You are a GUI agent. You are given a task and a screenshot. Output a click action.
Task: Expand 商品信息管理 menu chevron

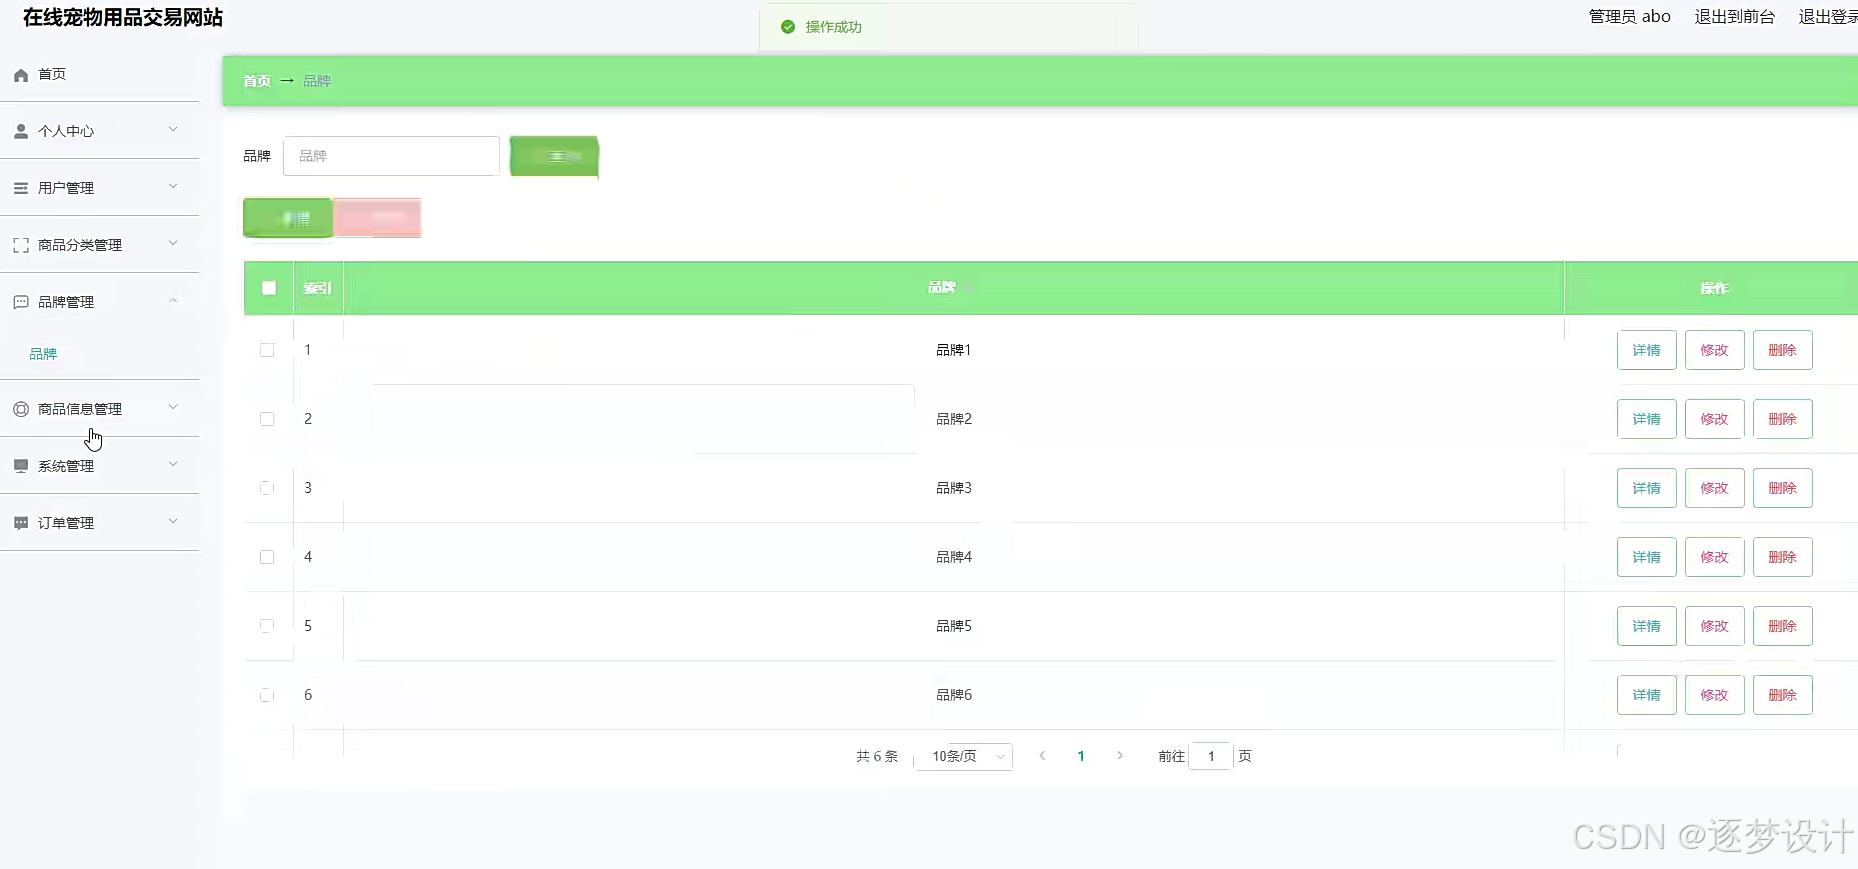click(x=173, y=407)
